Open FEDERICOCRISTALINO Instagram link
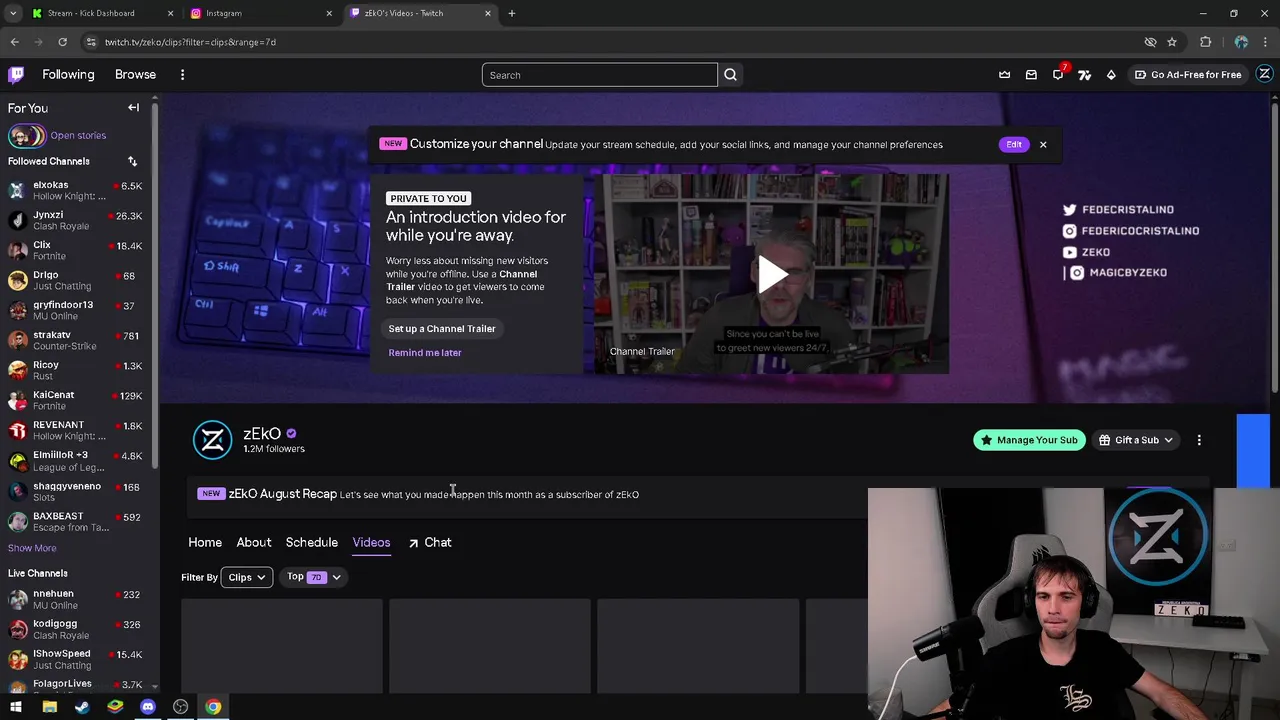This screenshot has width=1280, height=720. coord(1131,231)
